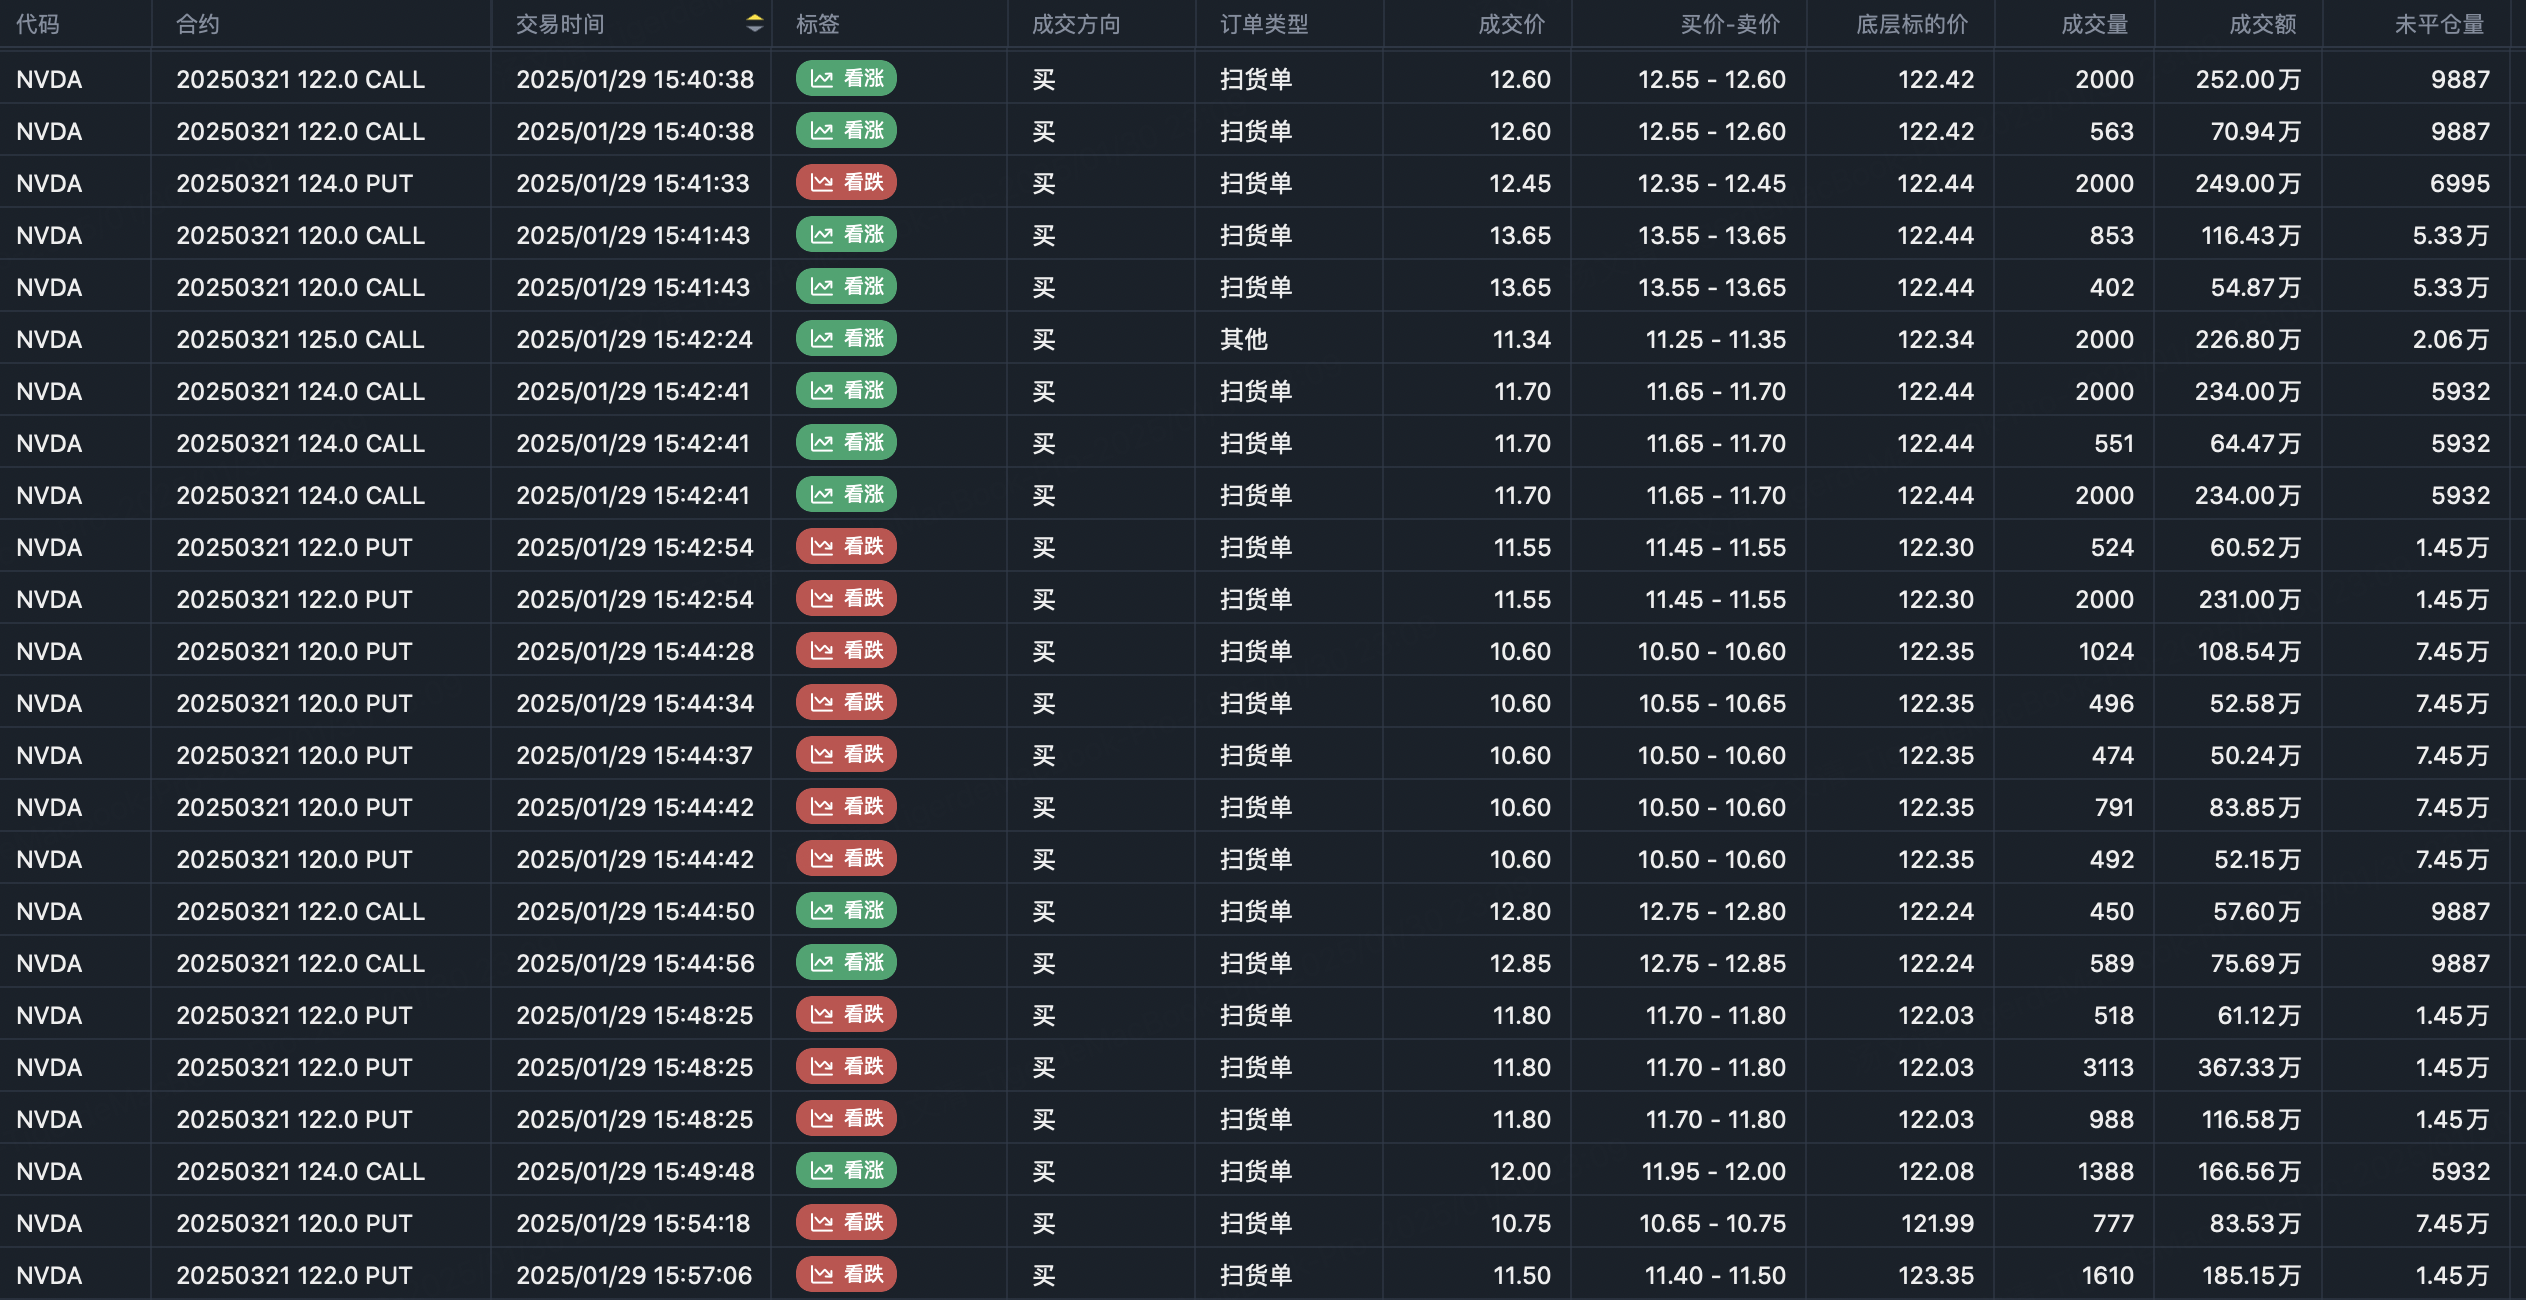Click the 20250321 125.0 CALL contract cell
Viewport: 2526px width, 1300px height.
coord(300,339)
